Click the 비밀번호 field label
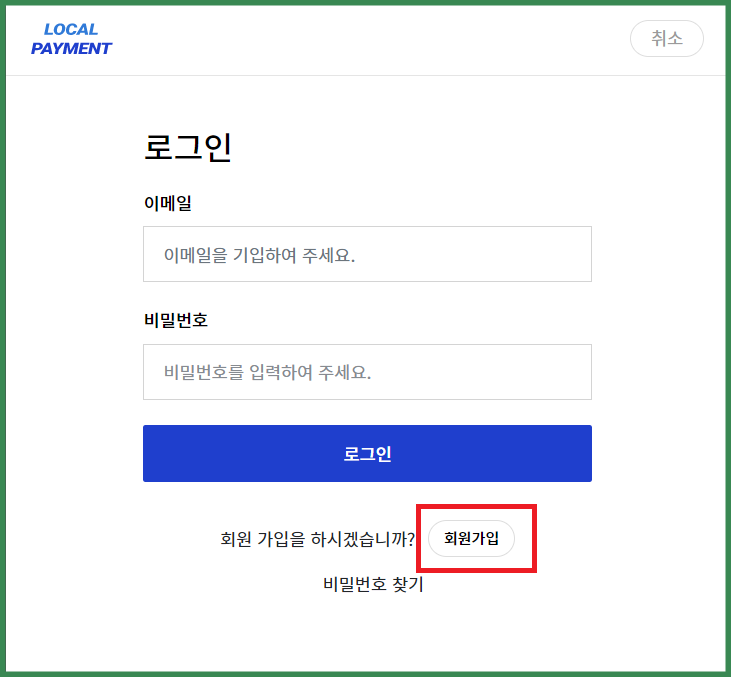The width and height of the screenshot is (731, 677). click(176, 320)
